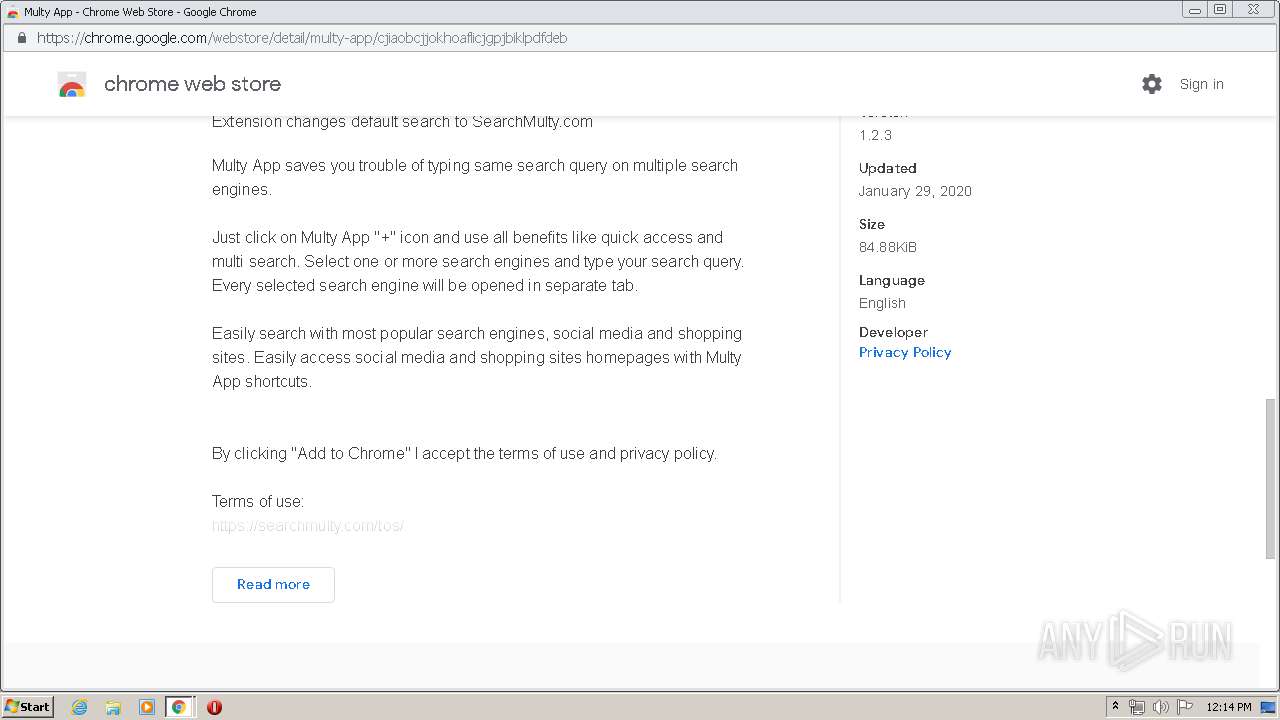Open the volume speaker tray icon
Viewport: 1280px width, 720px height.
tap(1161, 707)
